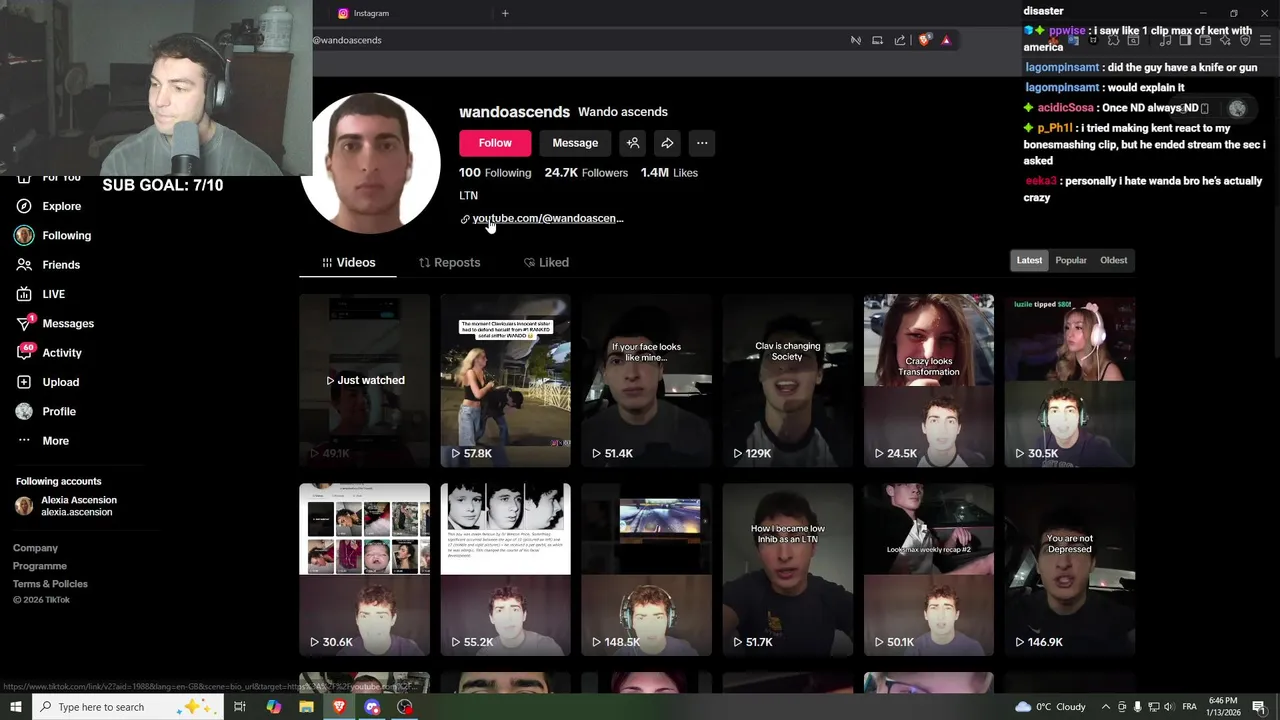This screenshot has height=720, width=1280.
Task: Open Alexia Ascension following account
Action: pos(66,506)
